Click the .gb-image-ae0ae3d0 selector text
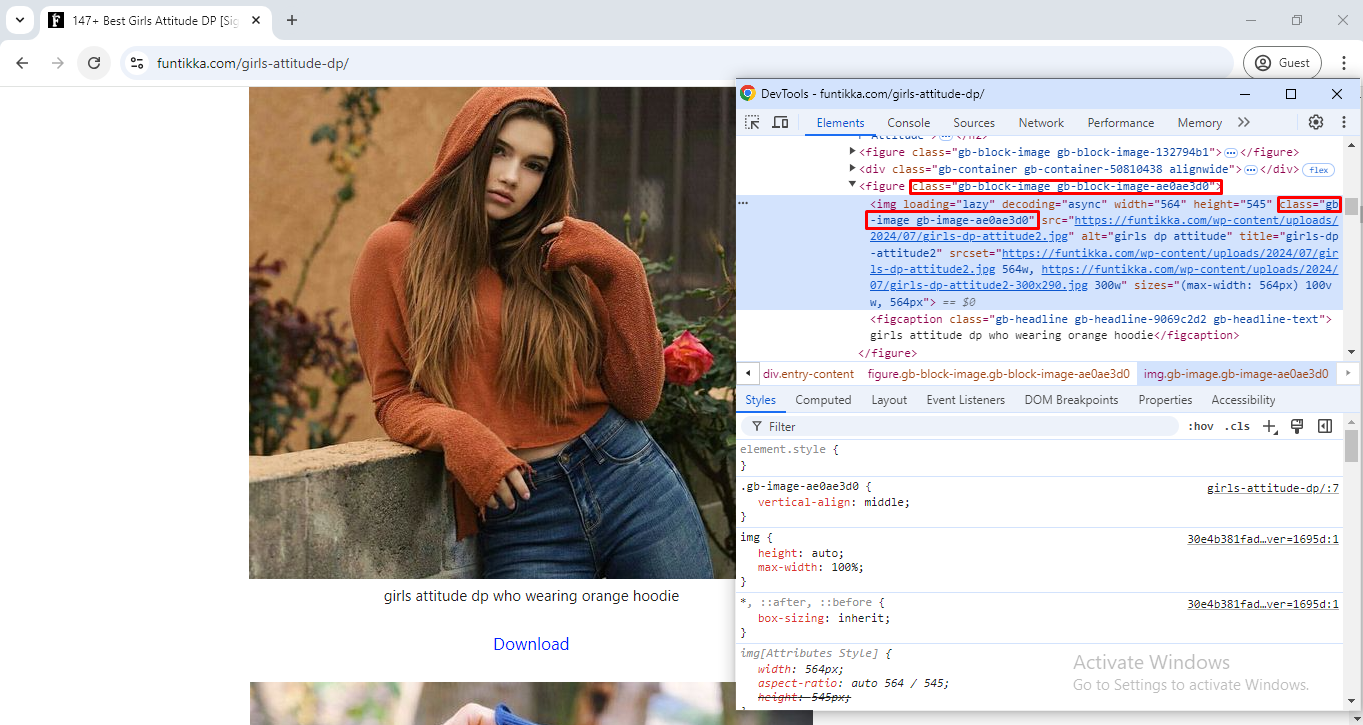The width and height of the screenshot is (1363, 725). coord(799,486)
